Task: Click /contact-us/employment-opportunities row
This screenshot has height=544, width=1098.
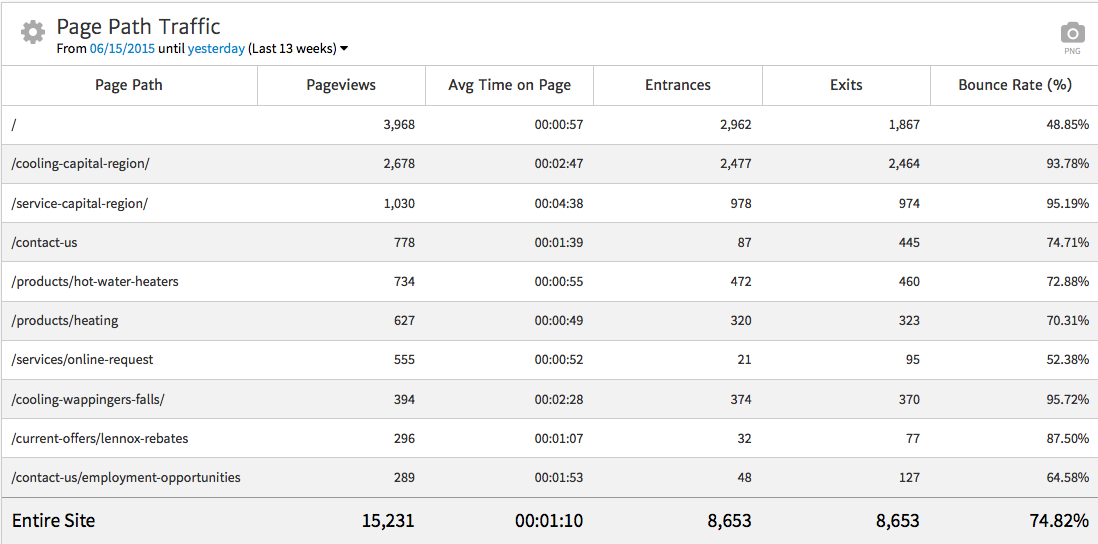Action: click(x=126, y=478)
